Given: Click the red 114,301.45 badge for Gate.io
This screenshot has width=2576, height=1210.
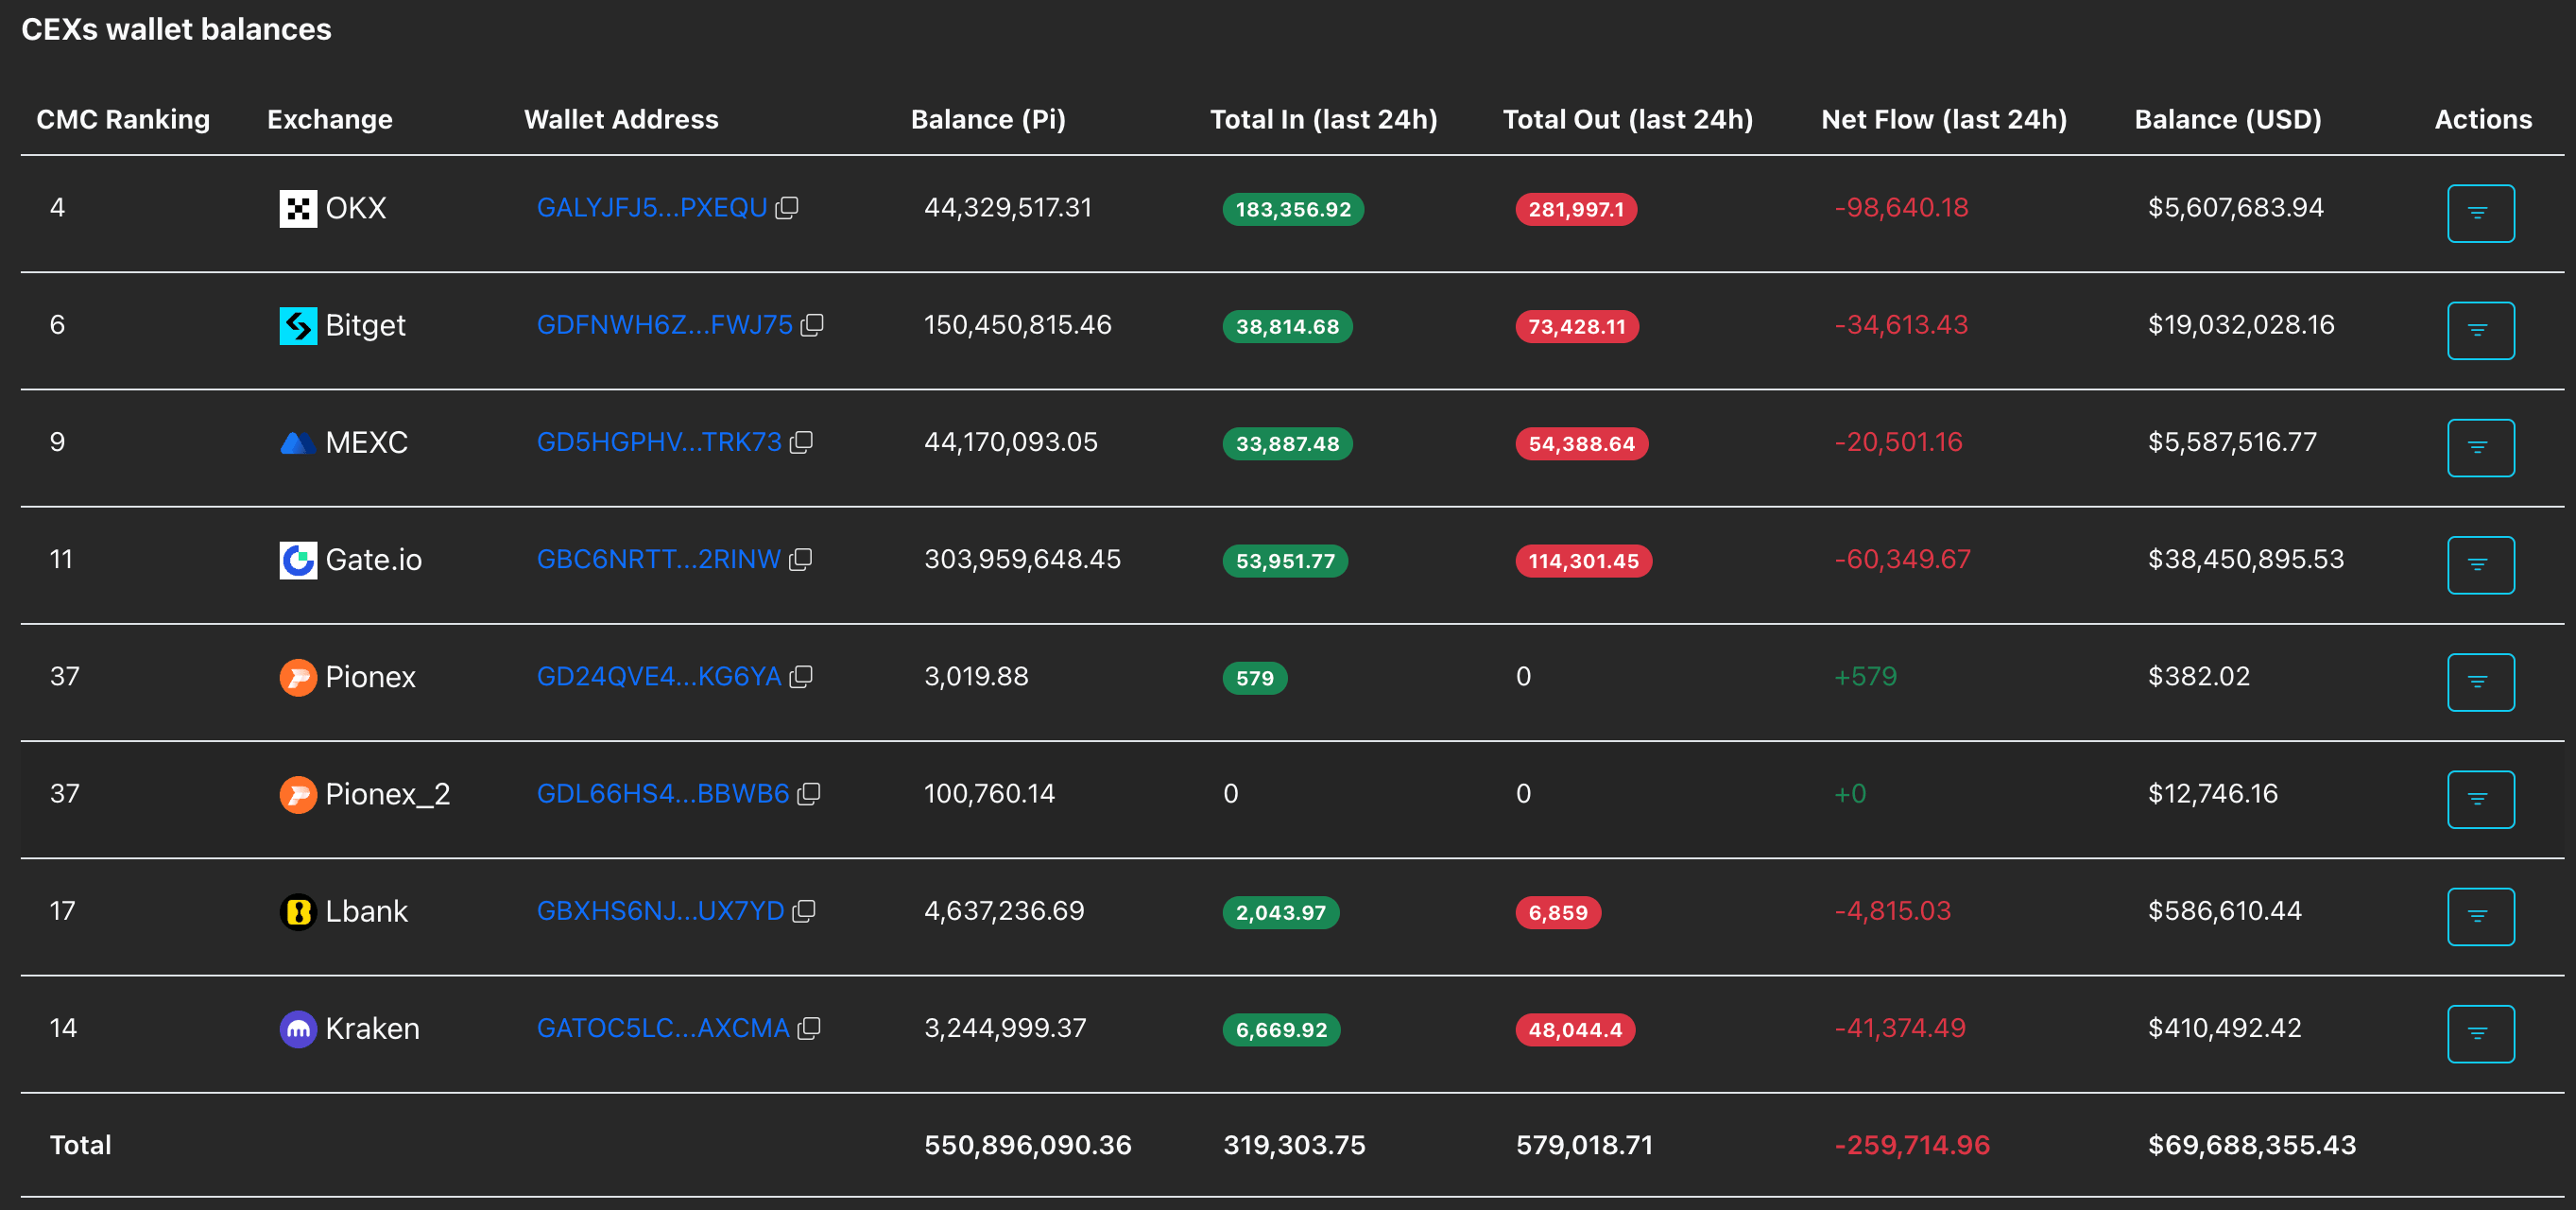Looking at the screenshot, I should point(1584,561).
